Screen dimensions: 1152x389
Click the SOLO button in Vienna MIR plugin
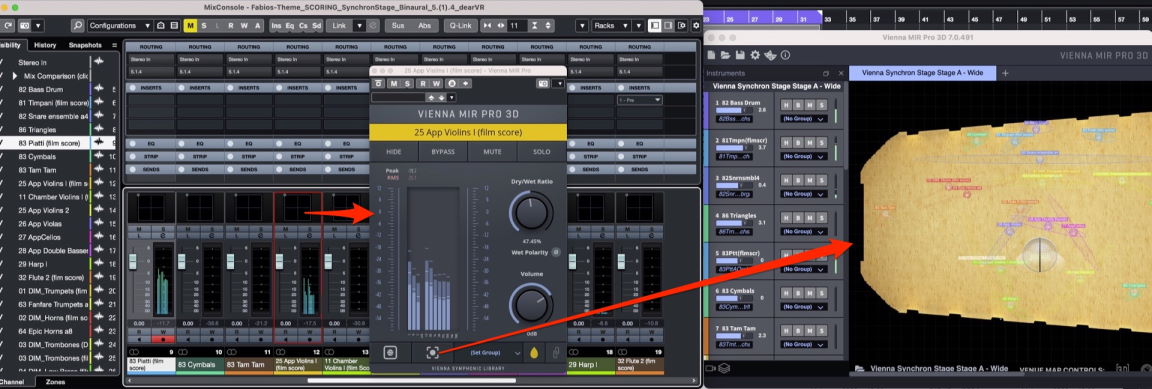click(x=541, y=151)
